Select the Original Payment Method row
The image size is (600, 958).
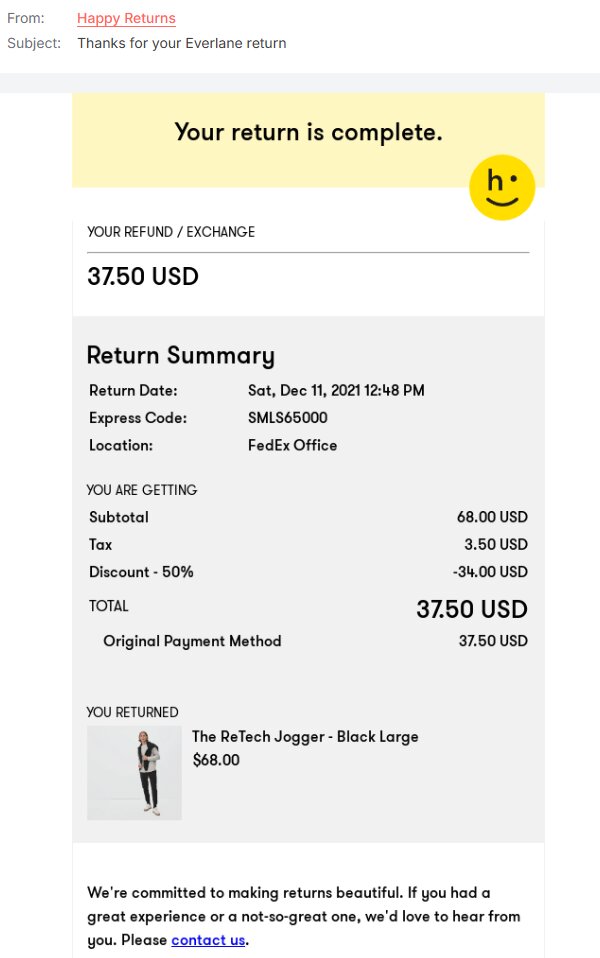(192, 641)
